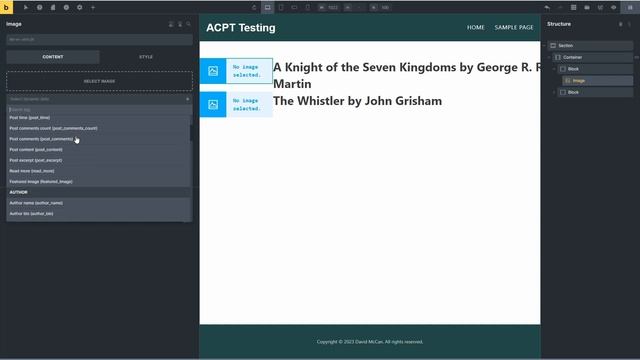
Task: Click the folder icon in top-right toolbar
Action: [x=587, y=7]
